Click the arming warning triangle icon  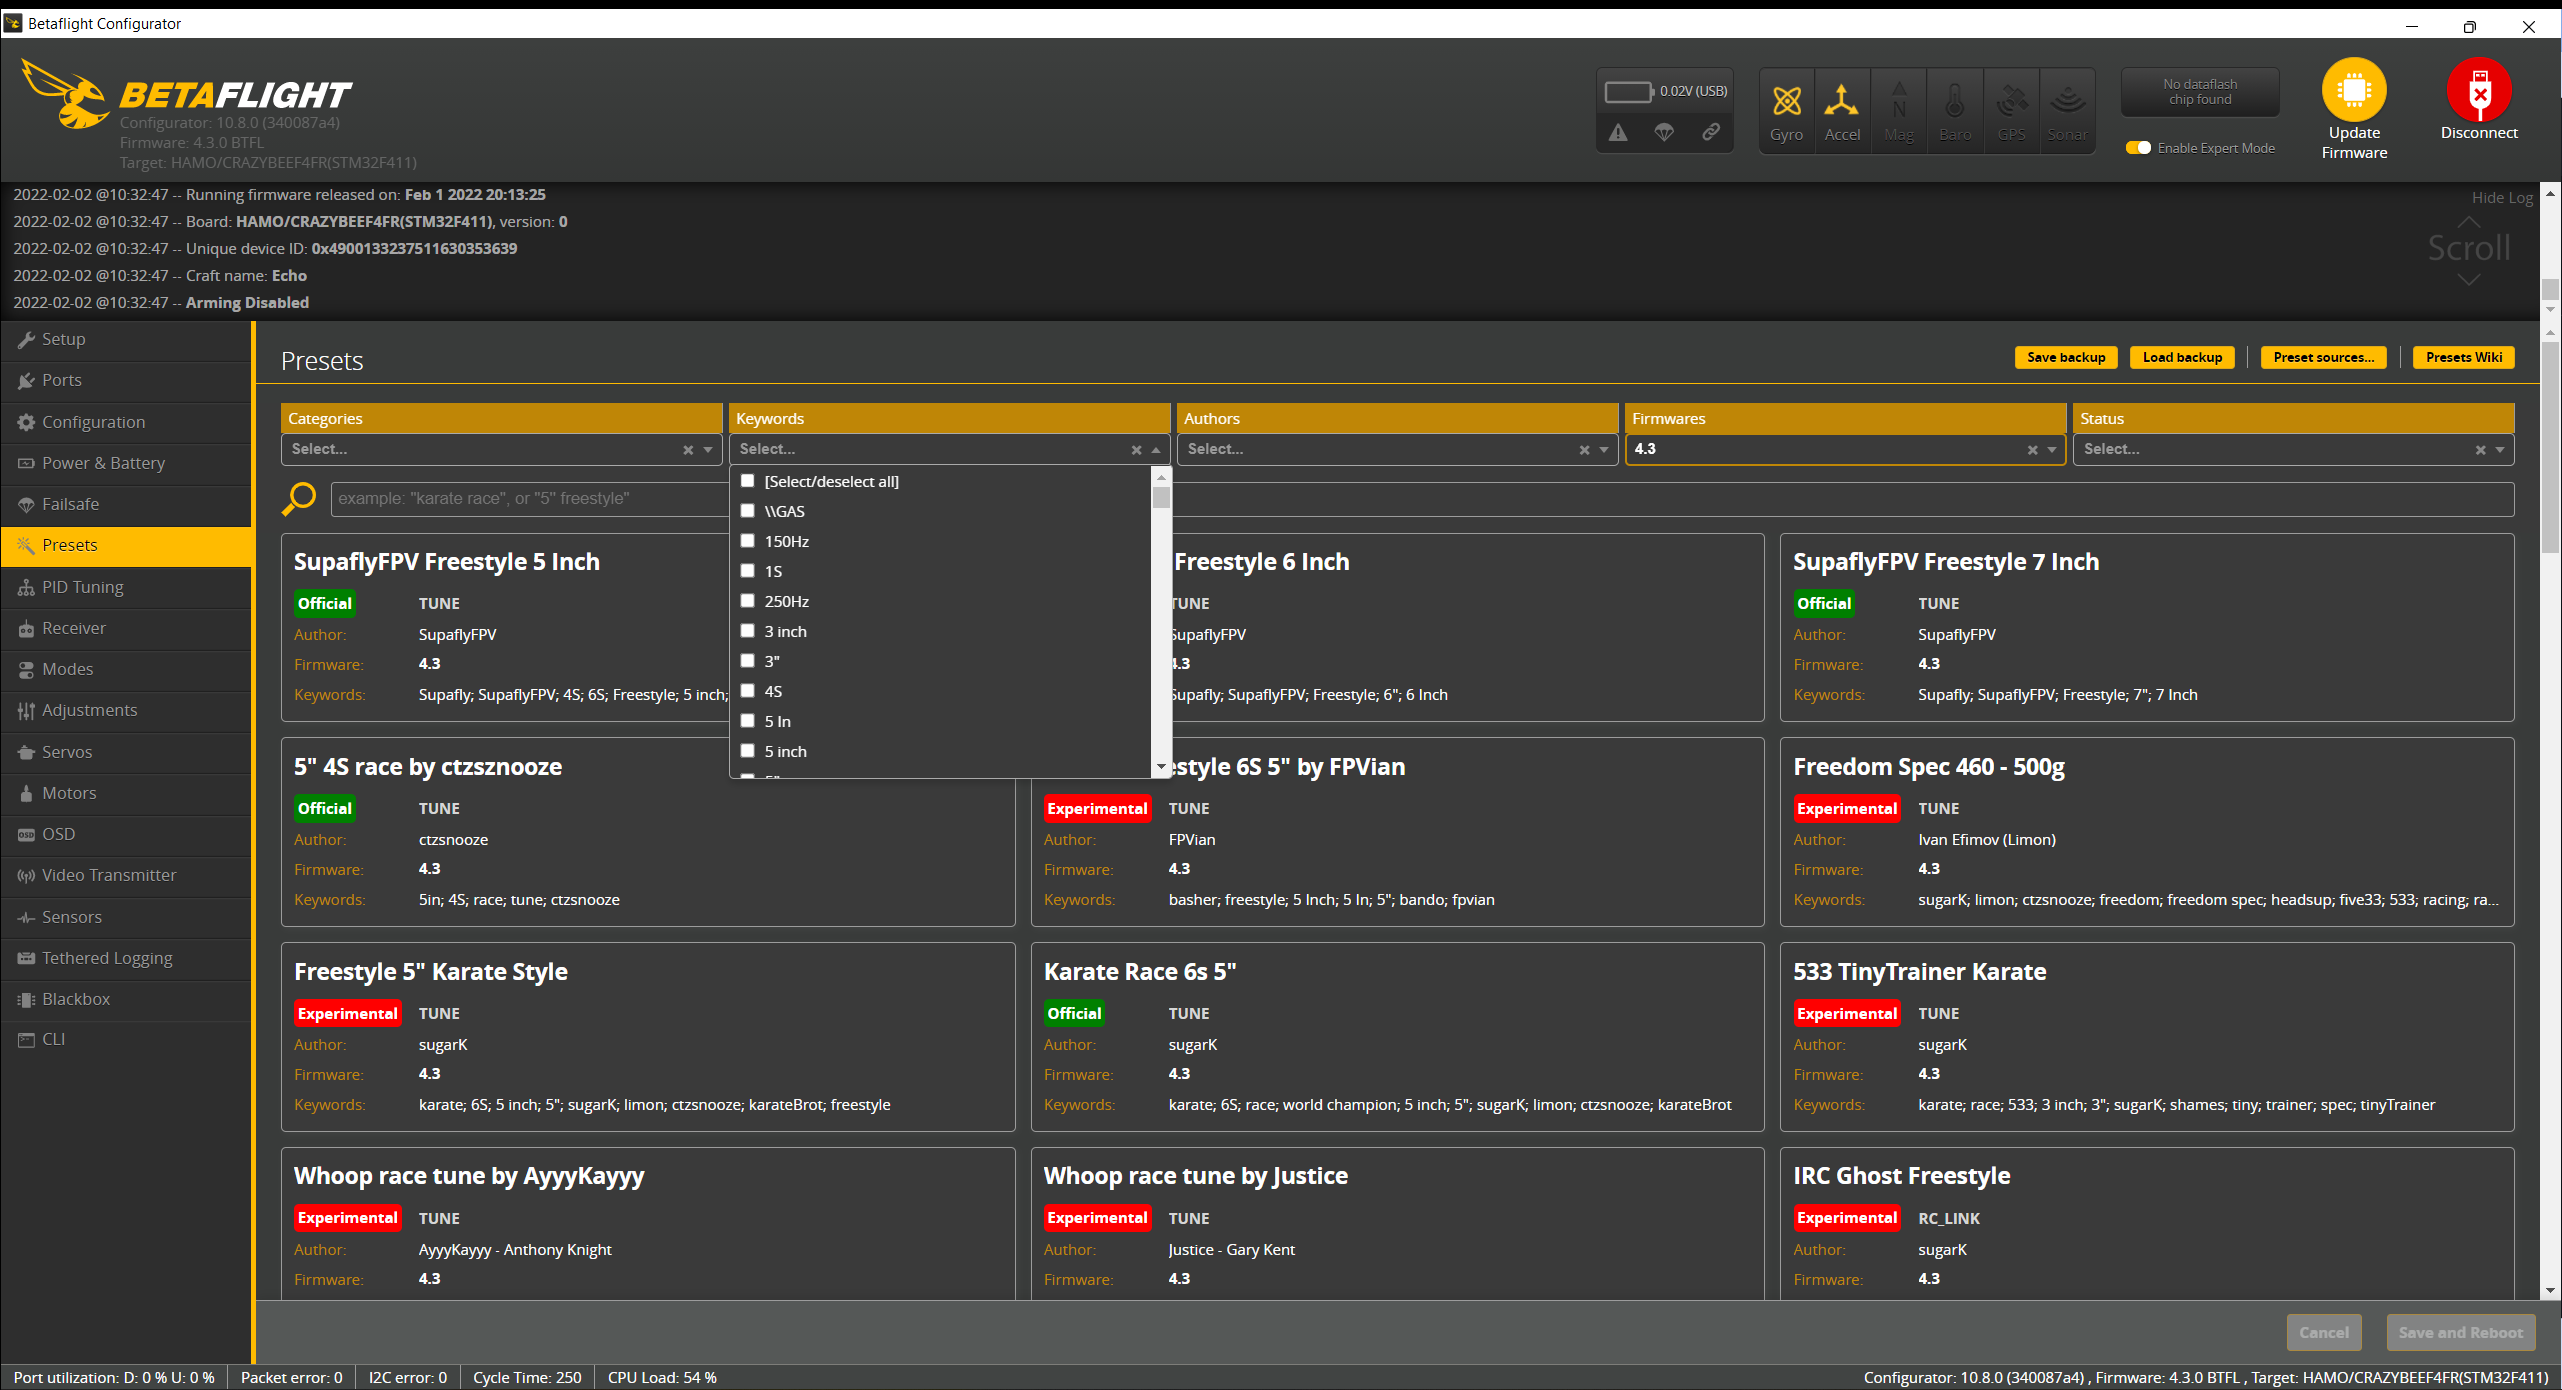pyautogui.click(x=1618, y=132)
